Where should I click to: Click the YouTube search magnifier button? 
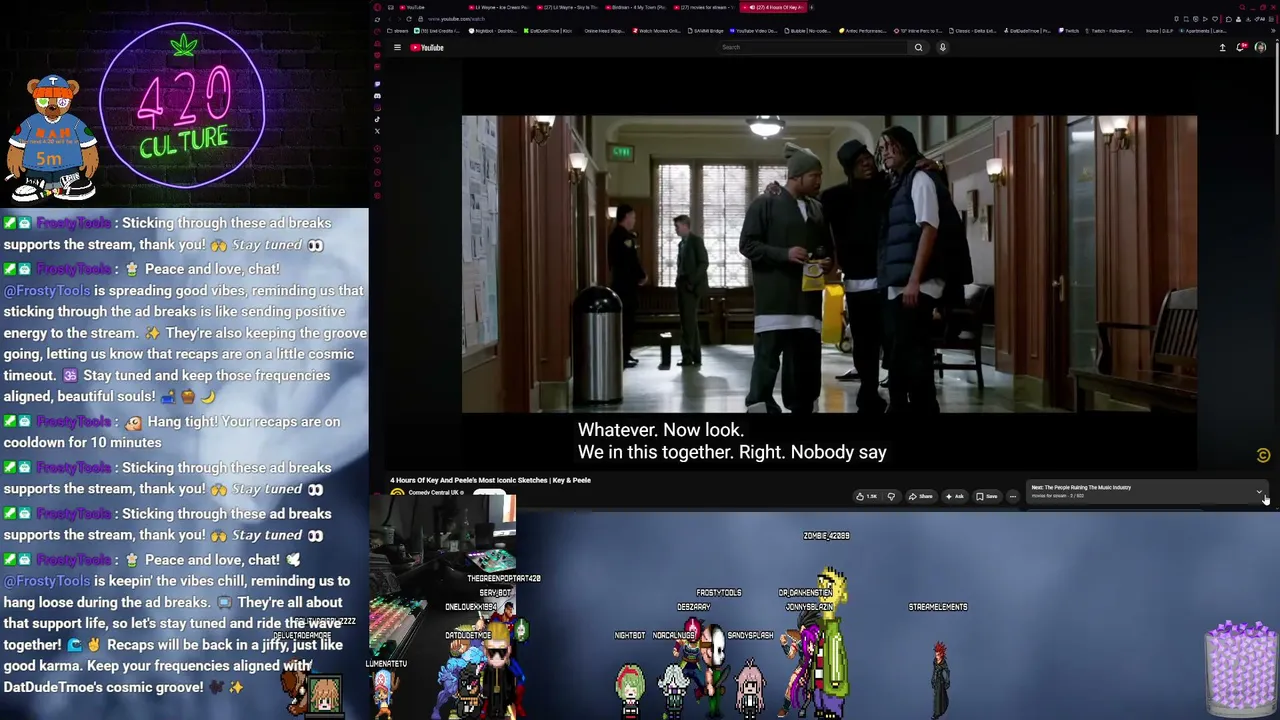point(918,47)
